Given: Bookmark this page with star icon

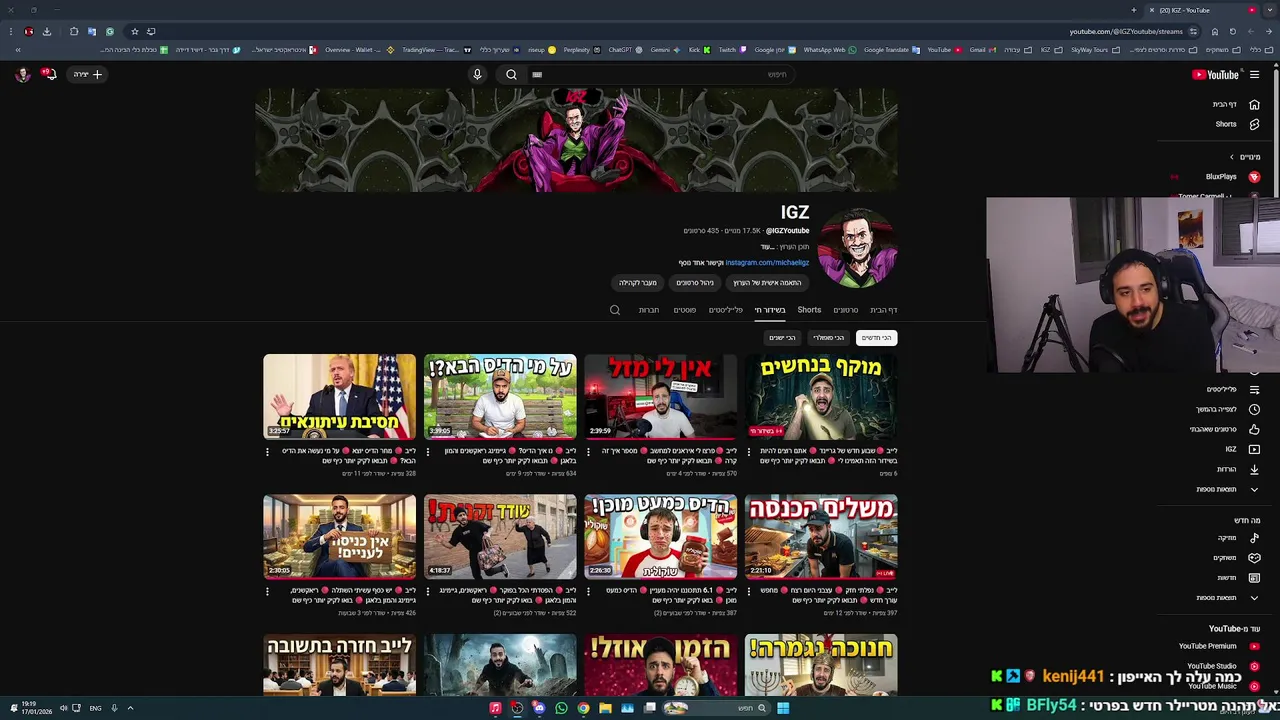Looking at the screenshot, I should pyautogui.click(x=134, y=31).
